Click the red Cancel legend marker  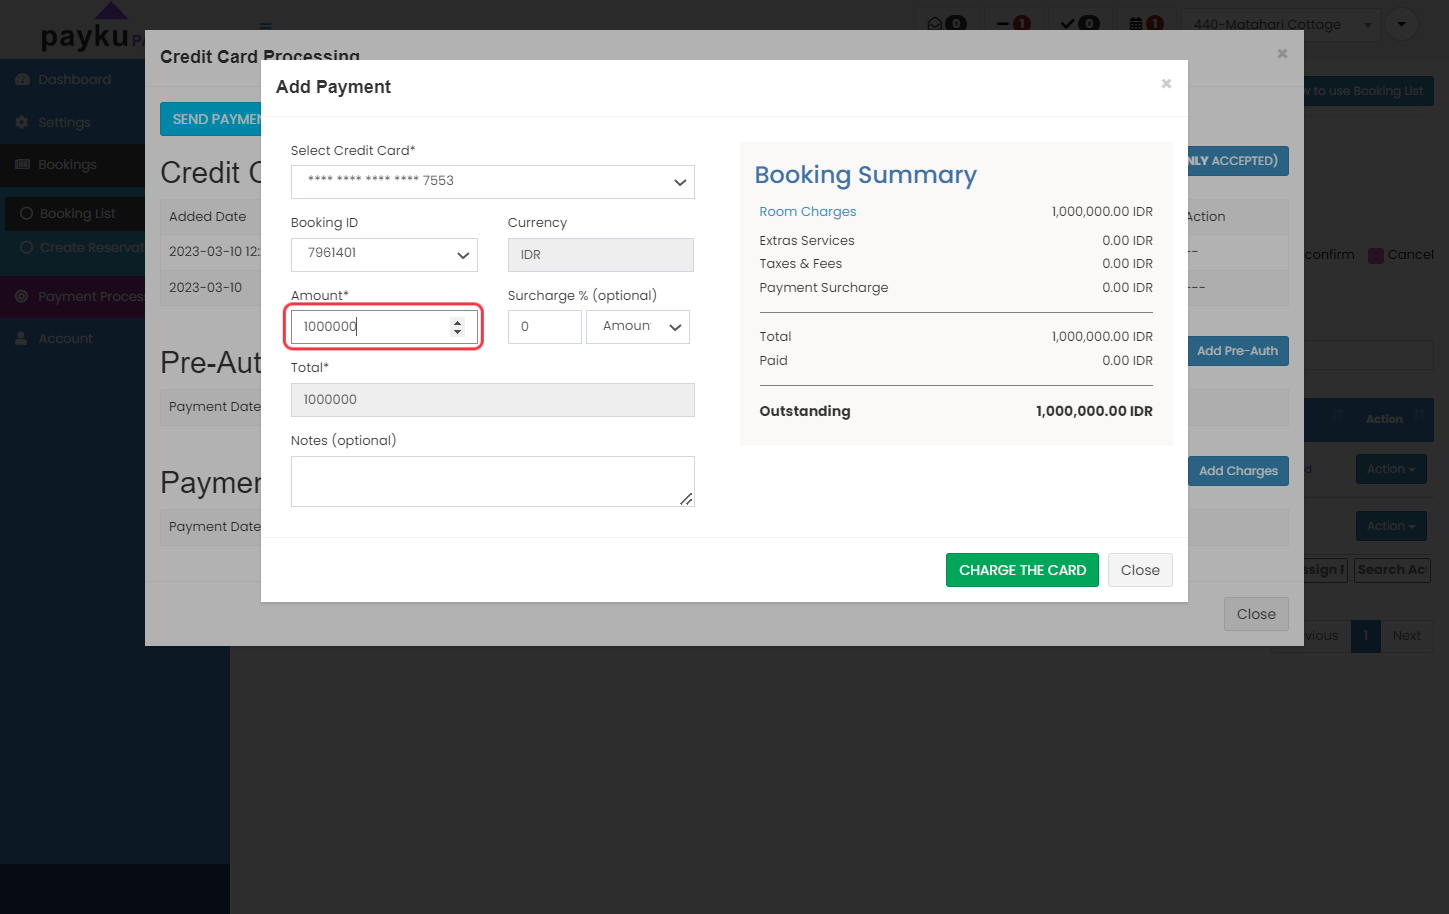point(1376,256)
